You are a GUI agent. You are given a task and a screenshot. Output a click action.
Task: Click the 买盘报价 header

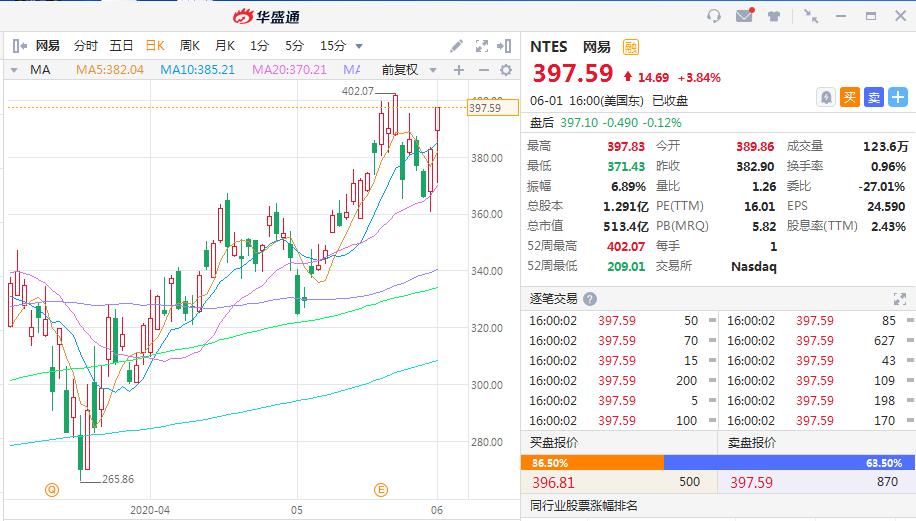coord(553,443)
